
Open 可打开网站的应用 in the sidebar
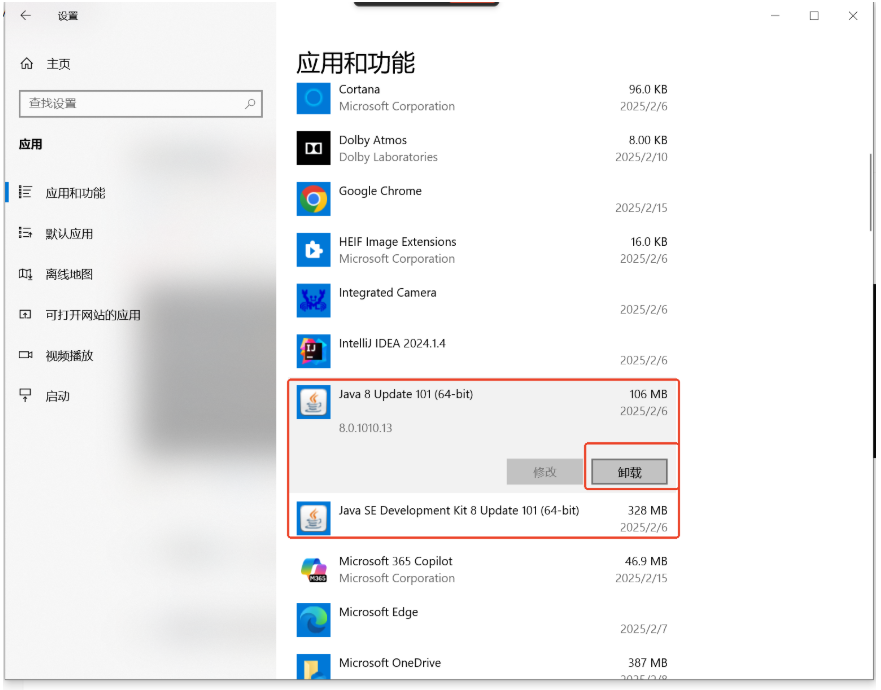tap(93, 315)
